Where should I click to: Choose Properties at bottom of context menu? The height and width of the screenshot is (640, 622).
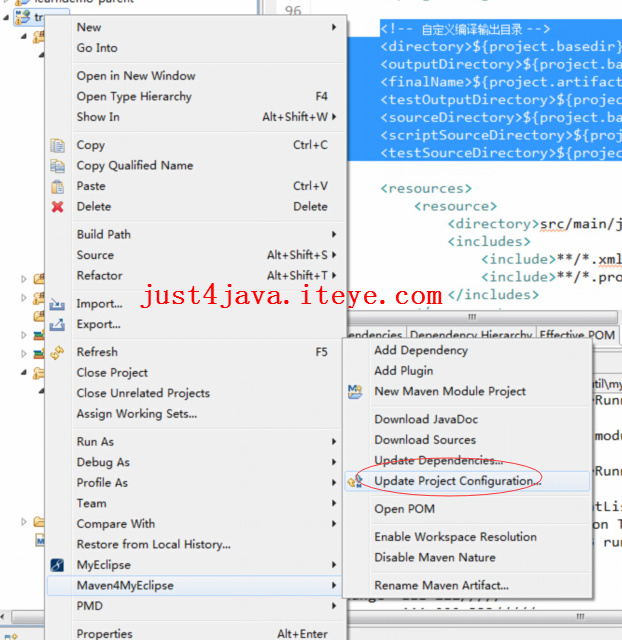pyautogui.click(x=104, y=633)
